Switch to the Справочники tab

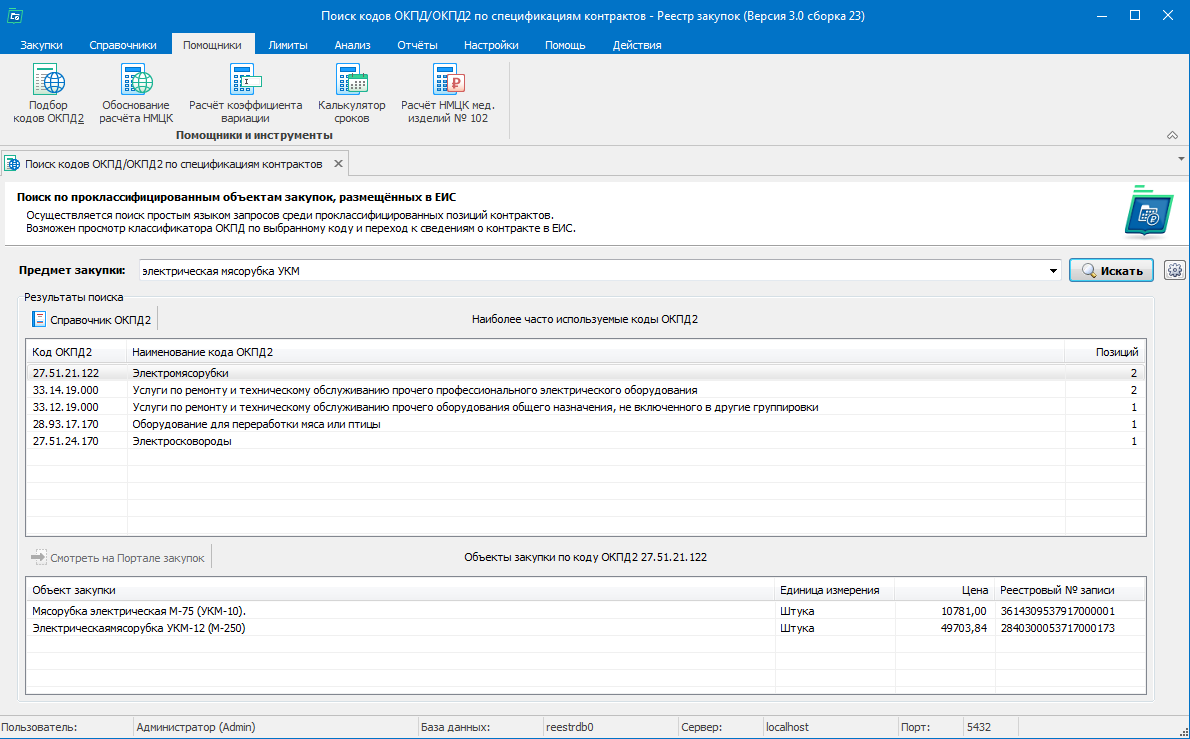point(123,45)
